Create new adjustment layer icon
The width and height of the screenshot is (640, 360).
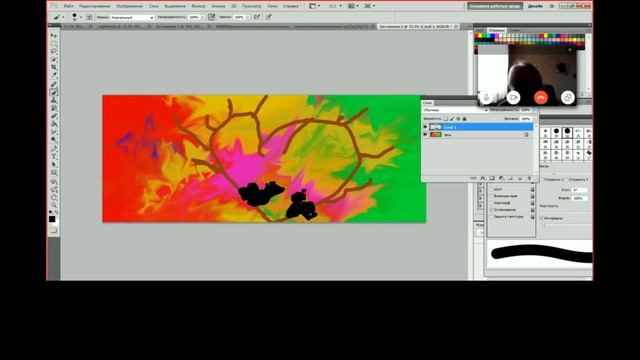click(502, 178)
